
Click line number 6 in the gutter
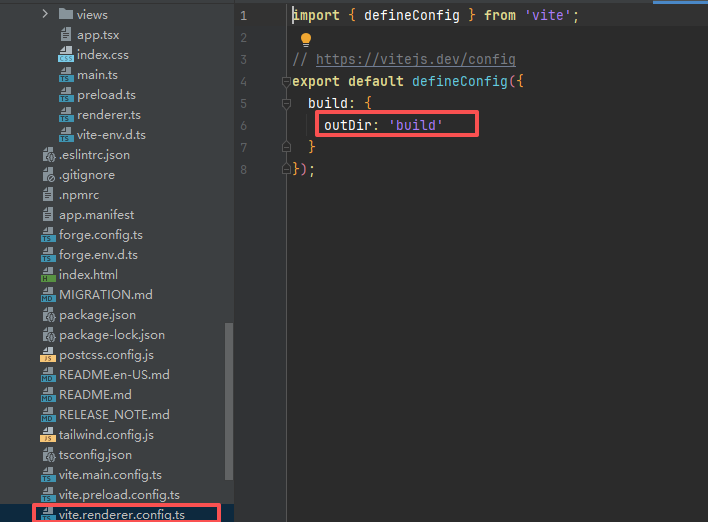click(243, 126)
